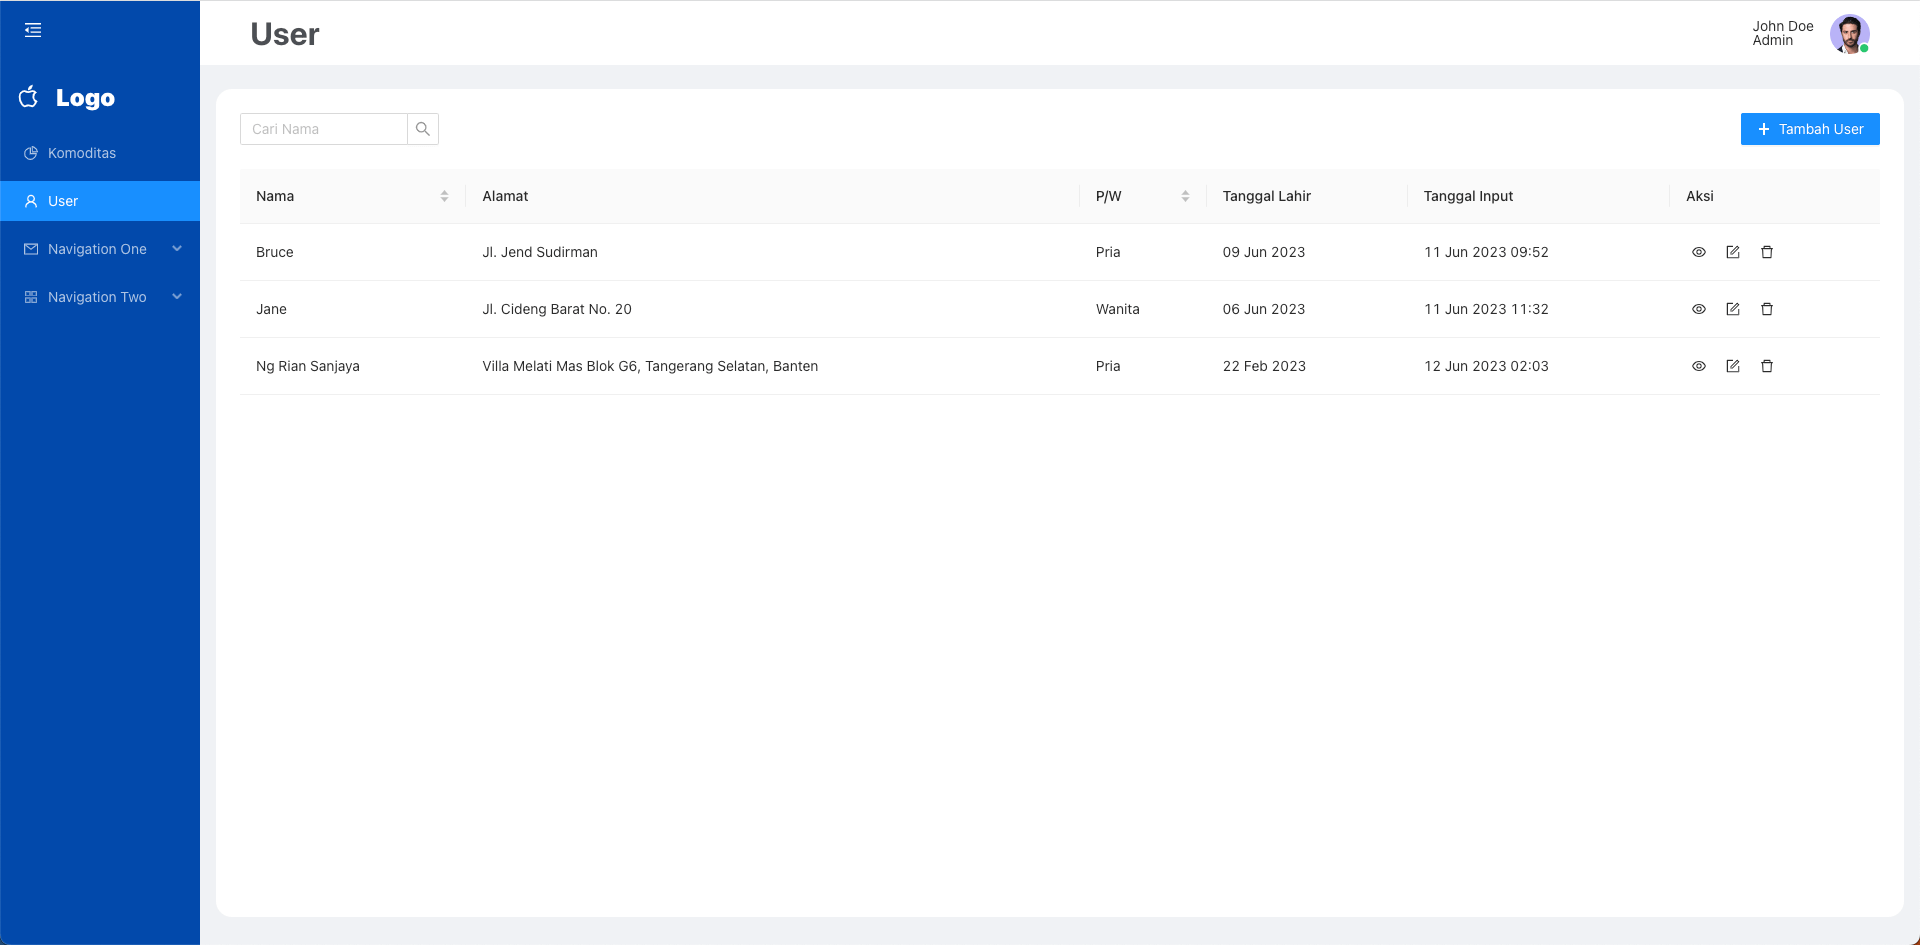Click the John Doe profile avatar
The width and height of the screenshot is (1920, 945).
tap(1849, 34)
